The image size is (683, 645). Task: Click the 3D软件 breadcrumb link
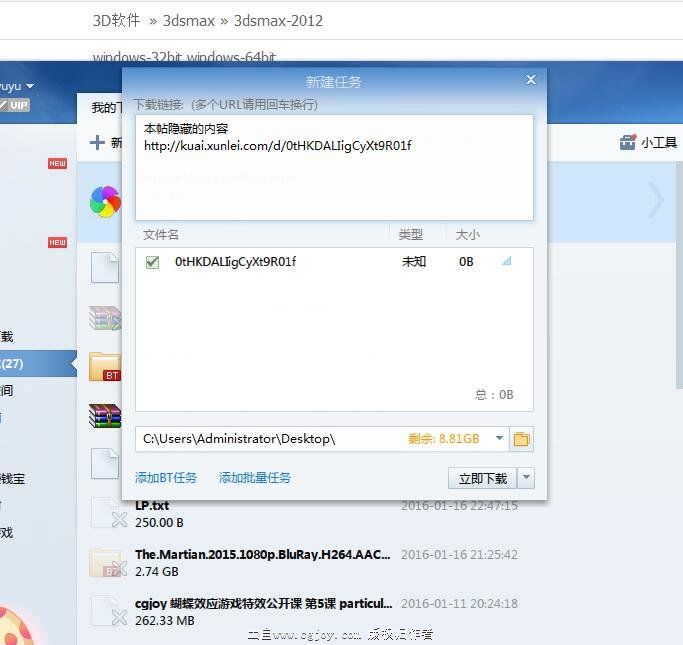pyautogui.click(x=116, y=20)
